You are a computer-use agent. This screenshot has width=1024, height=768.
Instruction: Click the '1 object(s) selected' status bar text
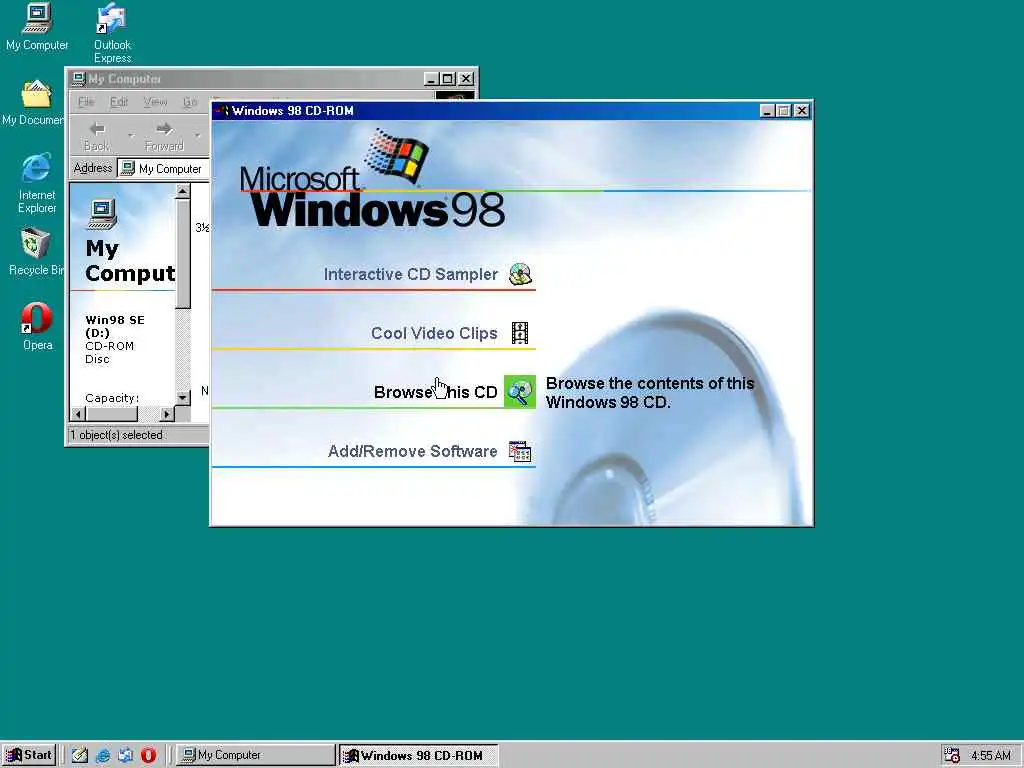pyautogui.click(x=116, y=435)
